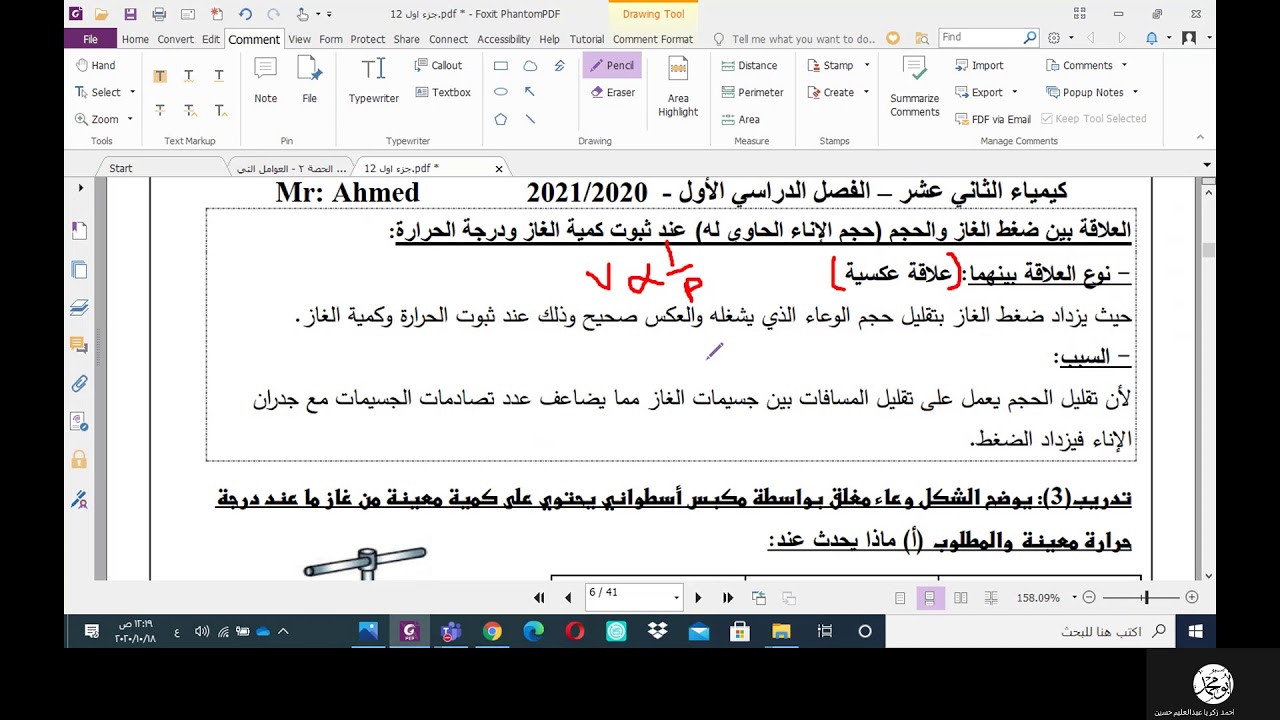1280x720 pixels.
Task: Open Summarize Comments
Action: (x=914, y=87)
